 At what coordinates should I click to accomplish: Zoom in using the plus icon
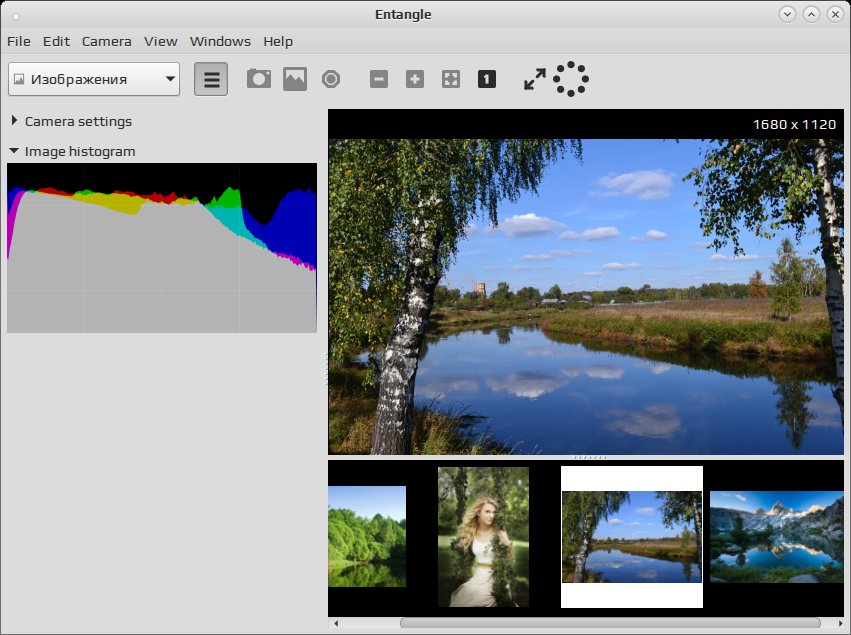(415, 79)
